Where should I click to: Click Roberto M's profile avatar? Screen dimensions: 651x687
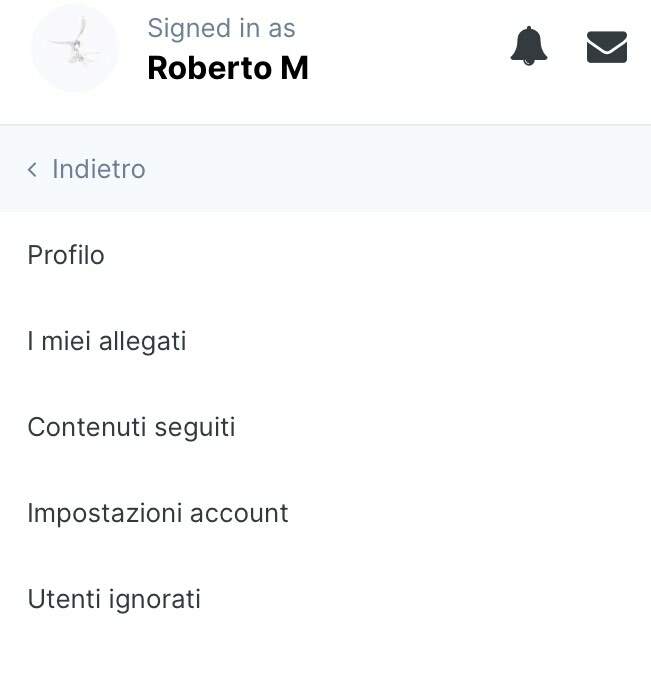(75, 48)
